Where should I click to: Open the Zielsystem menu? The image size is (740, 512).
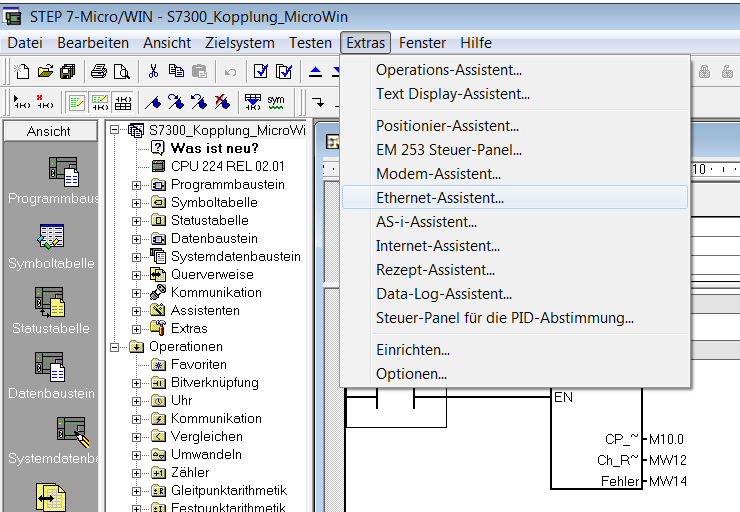click(240, 43)
